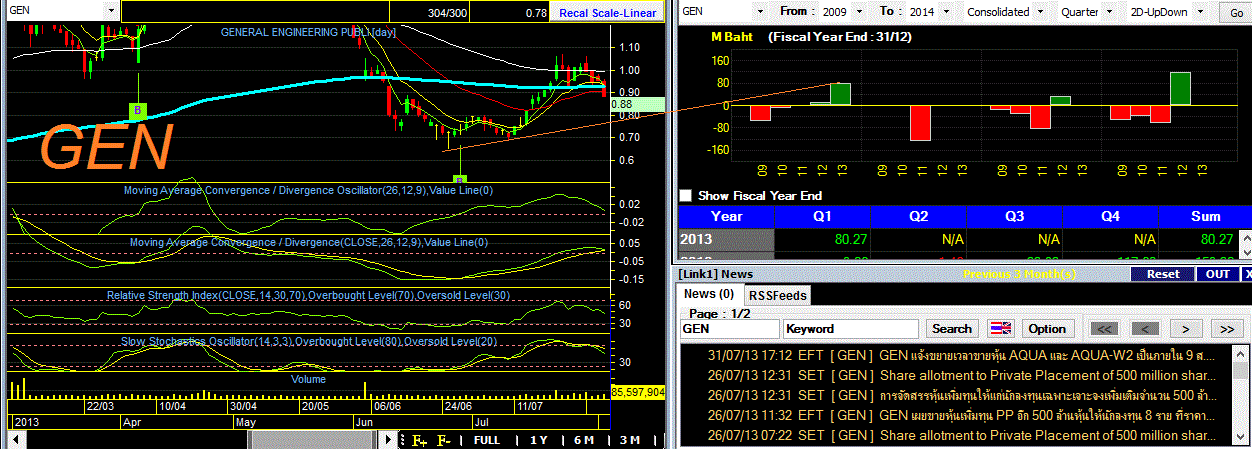
Task: Click the current price label 0.88
Action: 621,104
